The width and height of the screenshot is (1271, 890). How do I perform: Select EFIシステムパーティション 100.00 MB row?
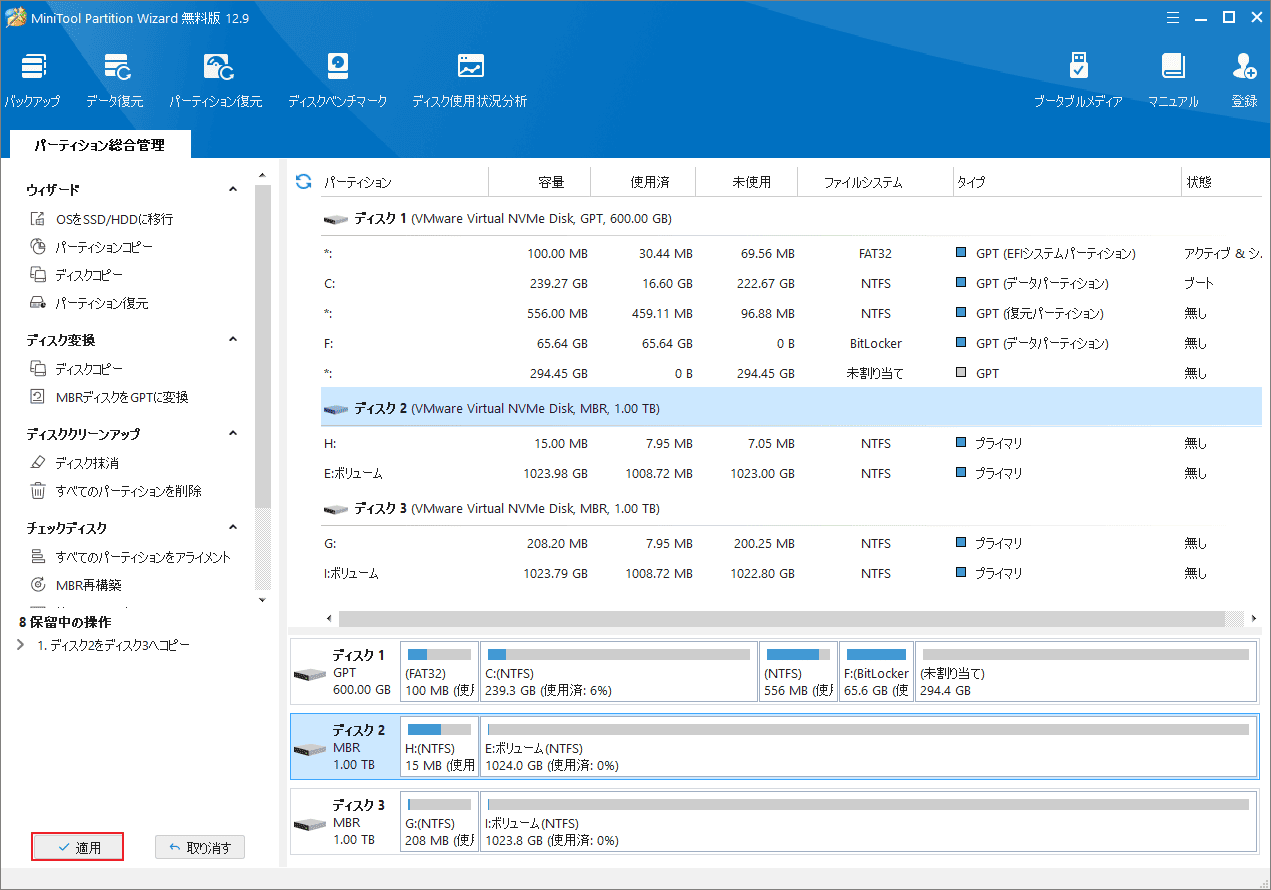coord(791,253)
